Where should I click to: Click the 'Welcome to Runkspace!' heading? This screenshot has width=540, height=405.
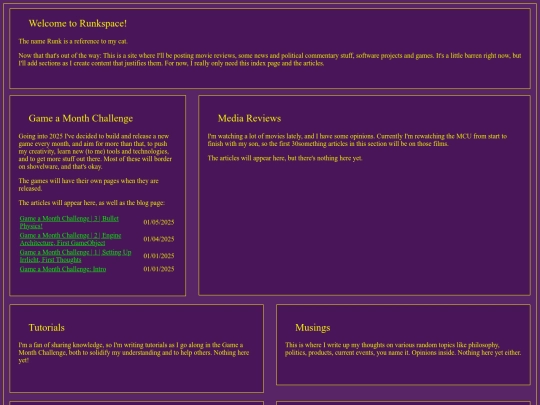[77, 23]
